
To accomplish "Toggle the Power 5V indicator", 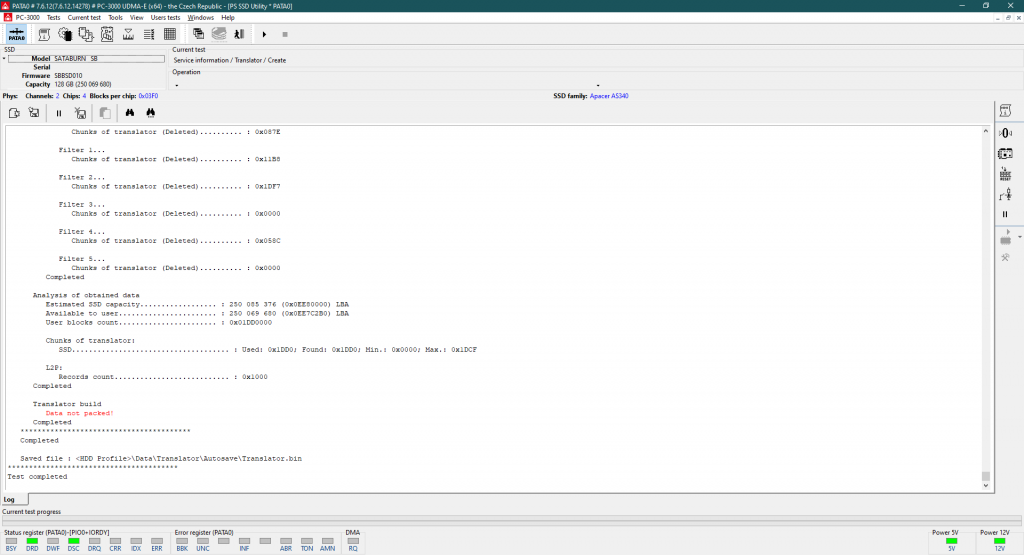I will tap(951, 541).
